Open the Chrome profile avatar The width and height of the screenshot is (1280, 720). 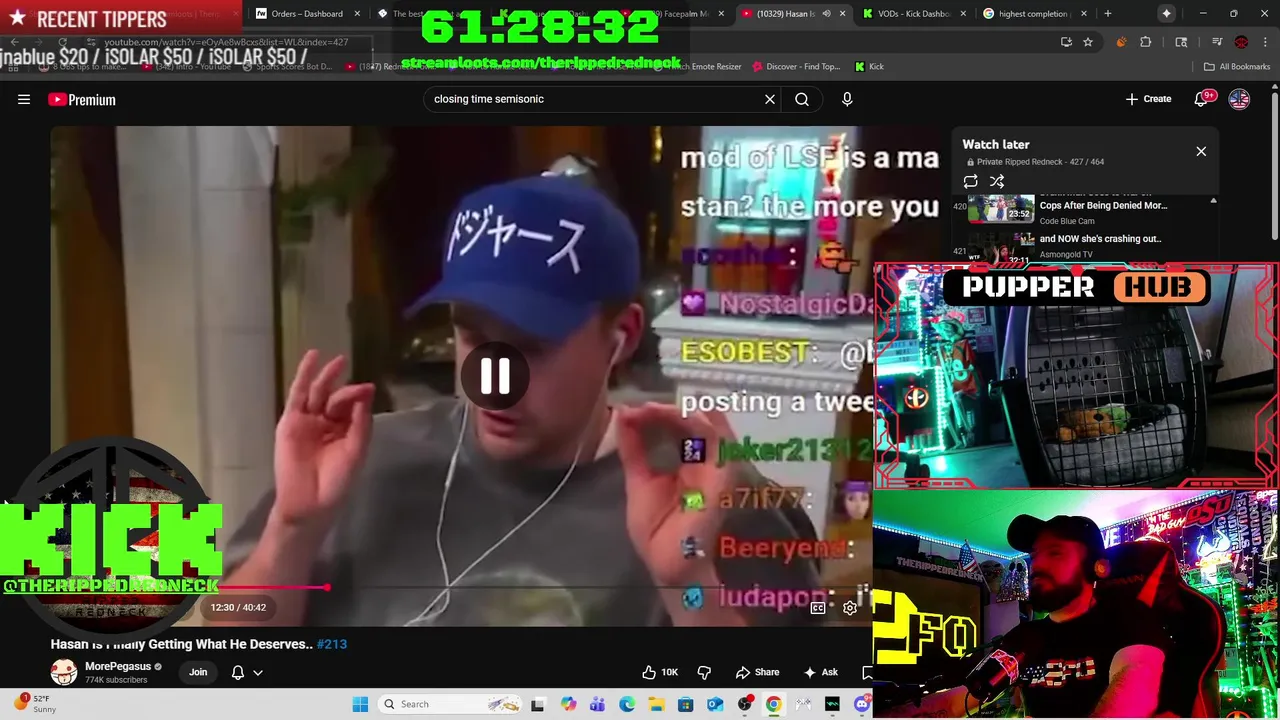[1241, 42]
